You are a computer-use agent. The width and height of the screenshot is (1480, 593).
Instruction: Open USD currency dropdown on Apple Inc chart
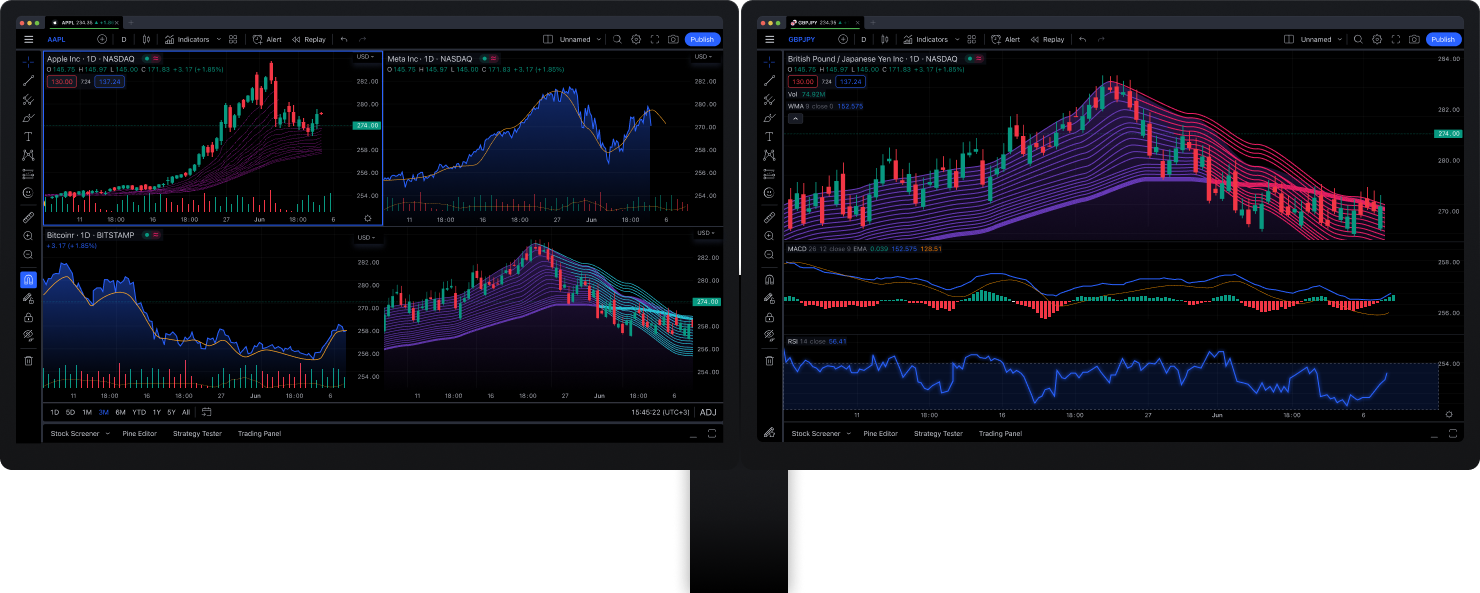click(x=366, y=57)
